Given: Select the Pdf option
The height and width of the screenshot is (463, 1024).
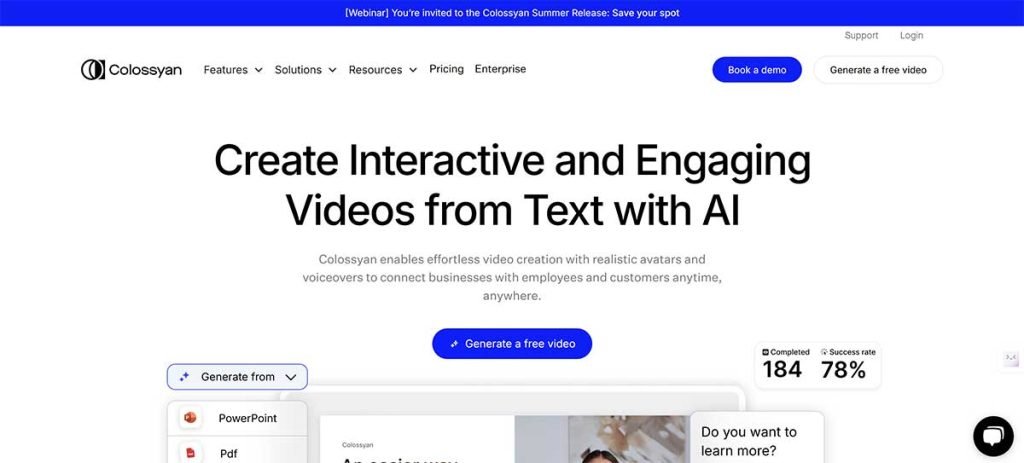Looking at the screenshot, I should tap(237, 451).
